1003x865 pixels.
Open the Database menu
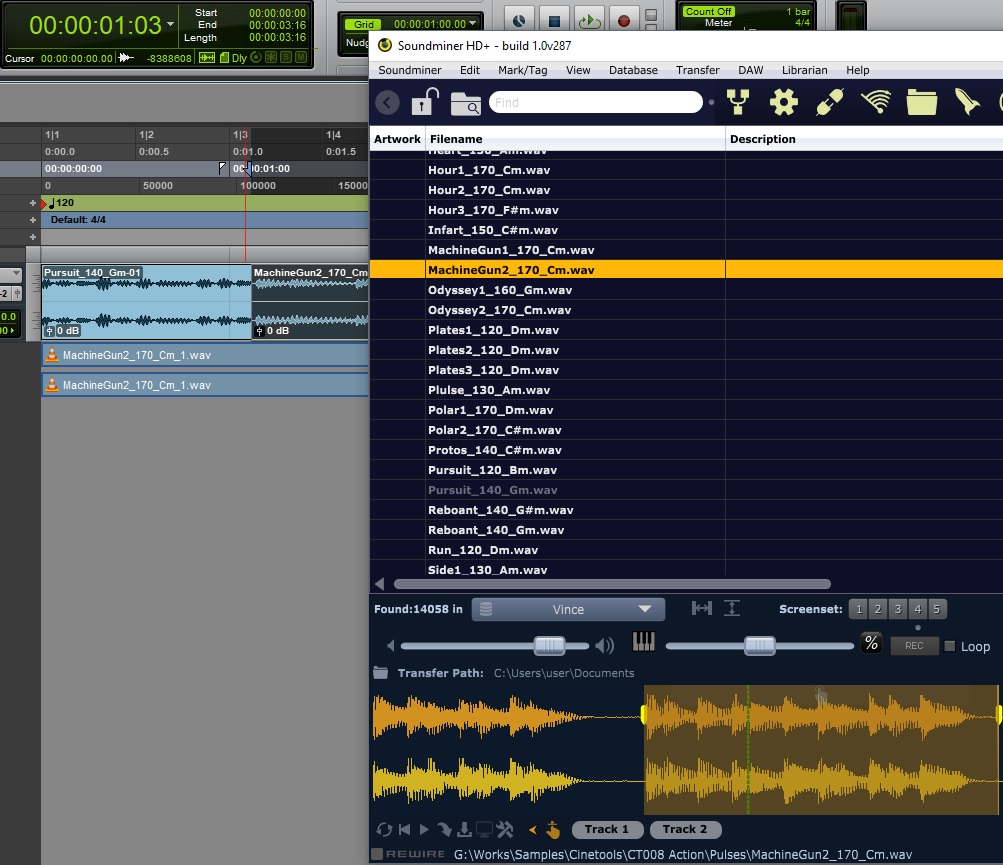[x=633, y=70]
